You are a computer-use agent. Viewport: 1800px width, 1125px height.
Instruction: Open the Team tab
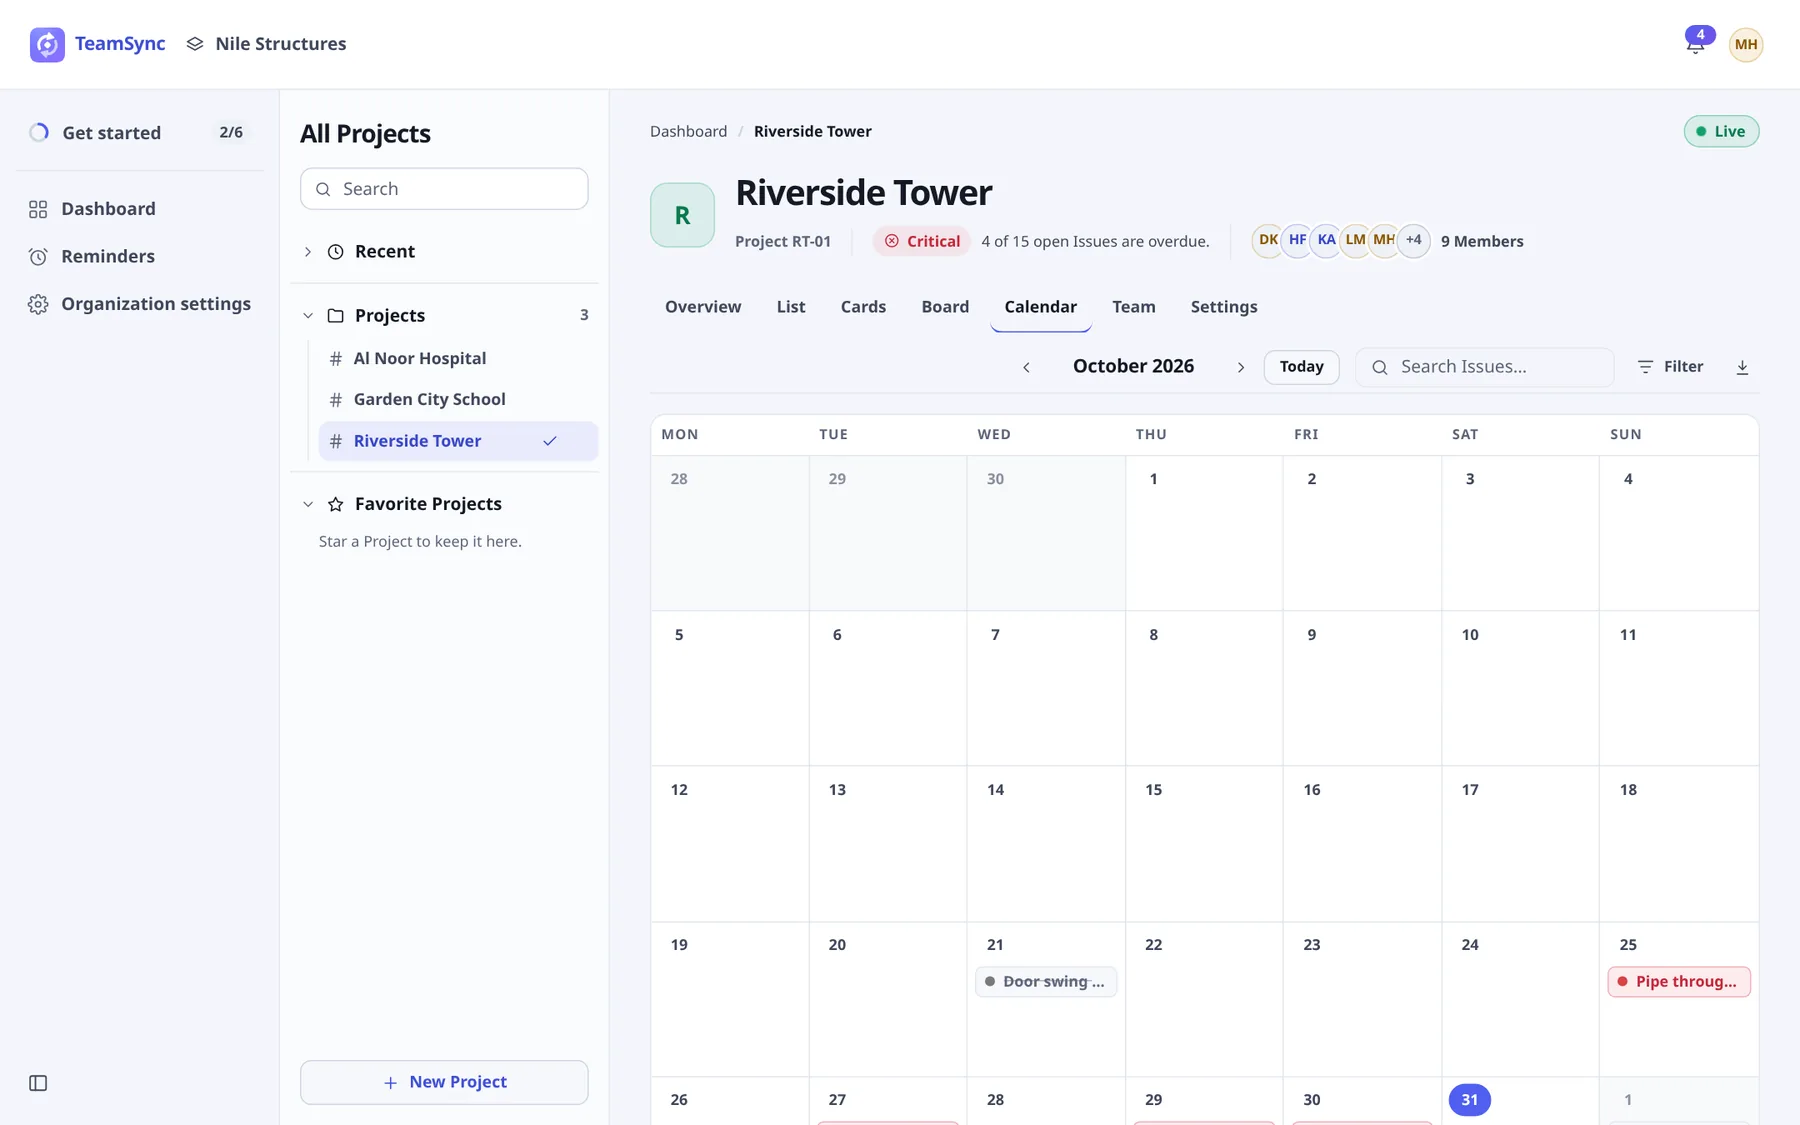[1133, 307]
